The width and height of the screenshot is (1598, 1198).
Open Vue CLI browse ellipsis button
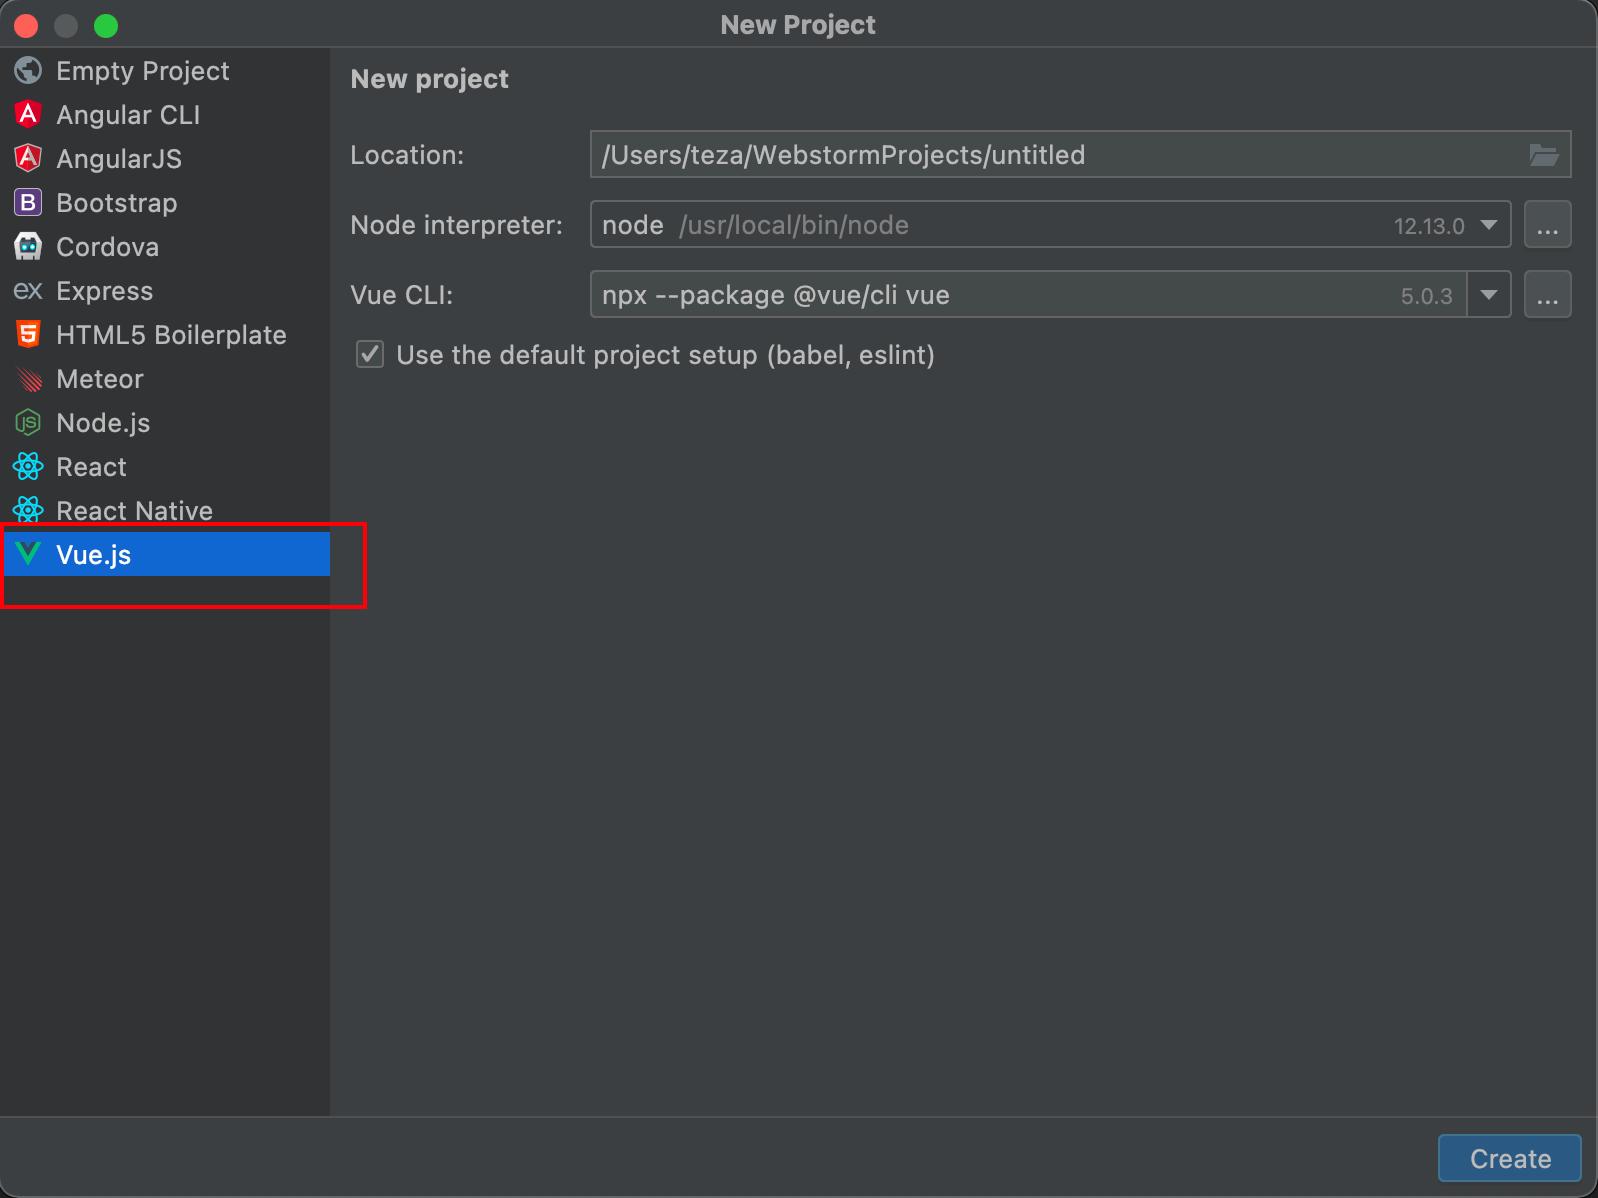click(x=1547, y=294)
